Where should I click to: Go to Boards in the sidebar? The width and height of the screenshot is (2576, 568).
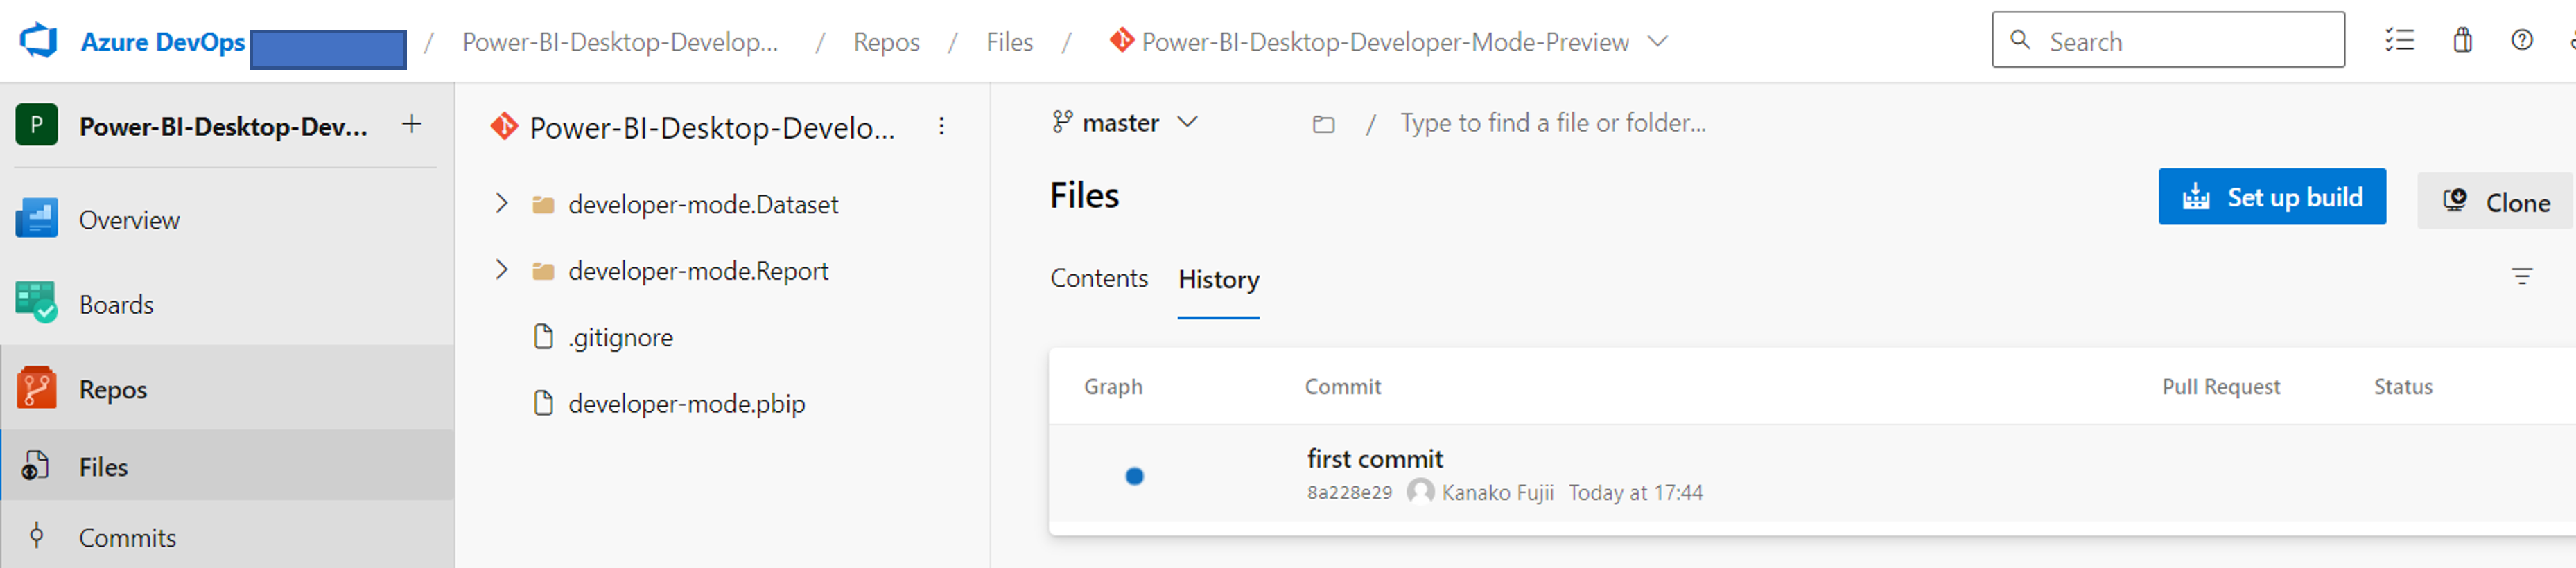[116, 305]
